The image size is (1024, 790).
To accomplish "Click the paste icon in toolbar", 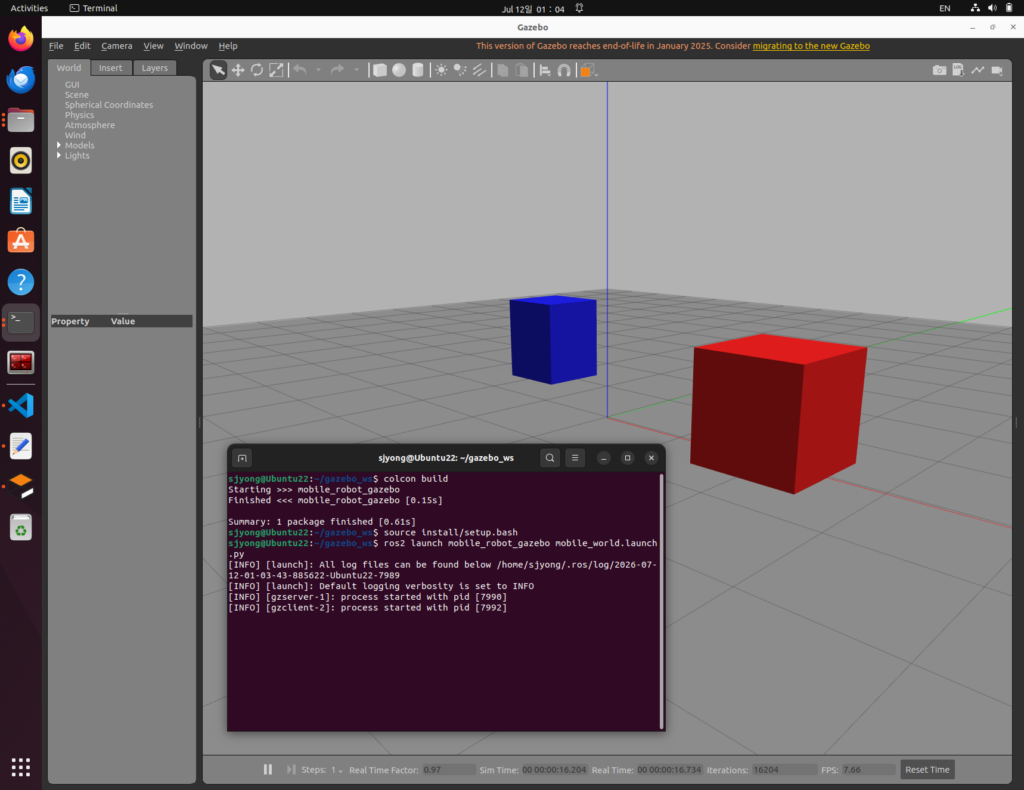I will 522,70.
